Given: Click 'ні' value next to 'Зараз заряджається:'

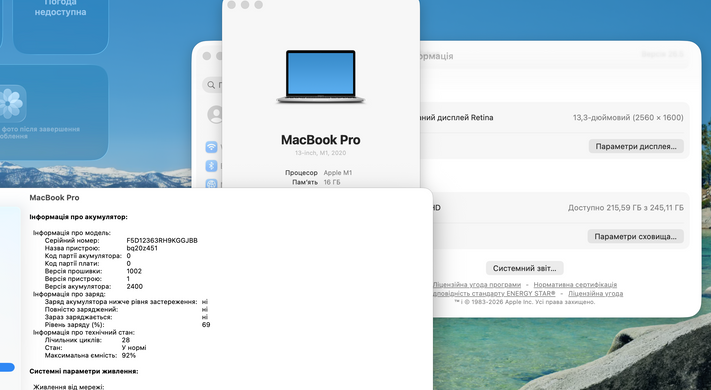Looking at the screenshot, I should [x=205, y=317].
